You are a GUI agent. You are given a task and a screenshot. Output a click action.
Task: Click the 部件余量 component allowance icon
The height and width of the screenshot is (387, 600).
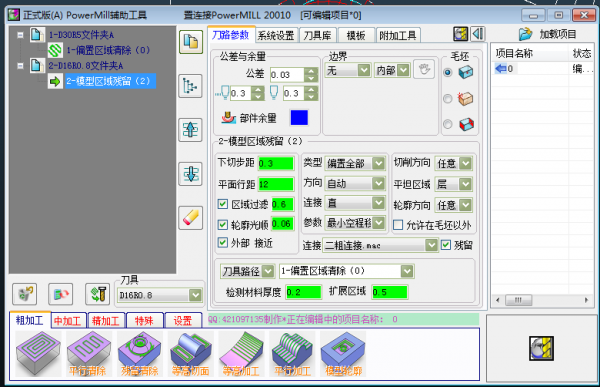click(229, 118)
